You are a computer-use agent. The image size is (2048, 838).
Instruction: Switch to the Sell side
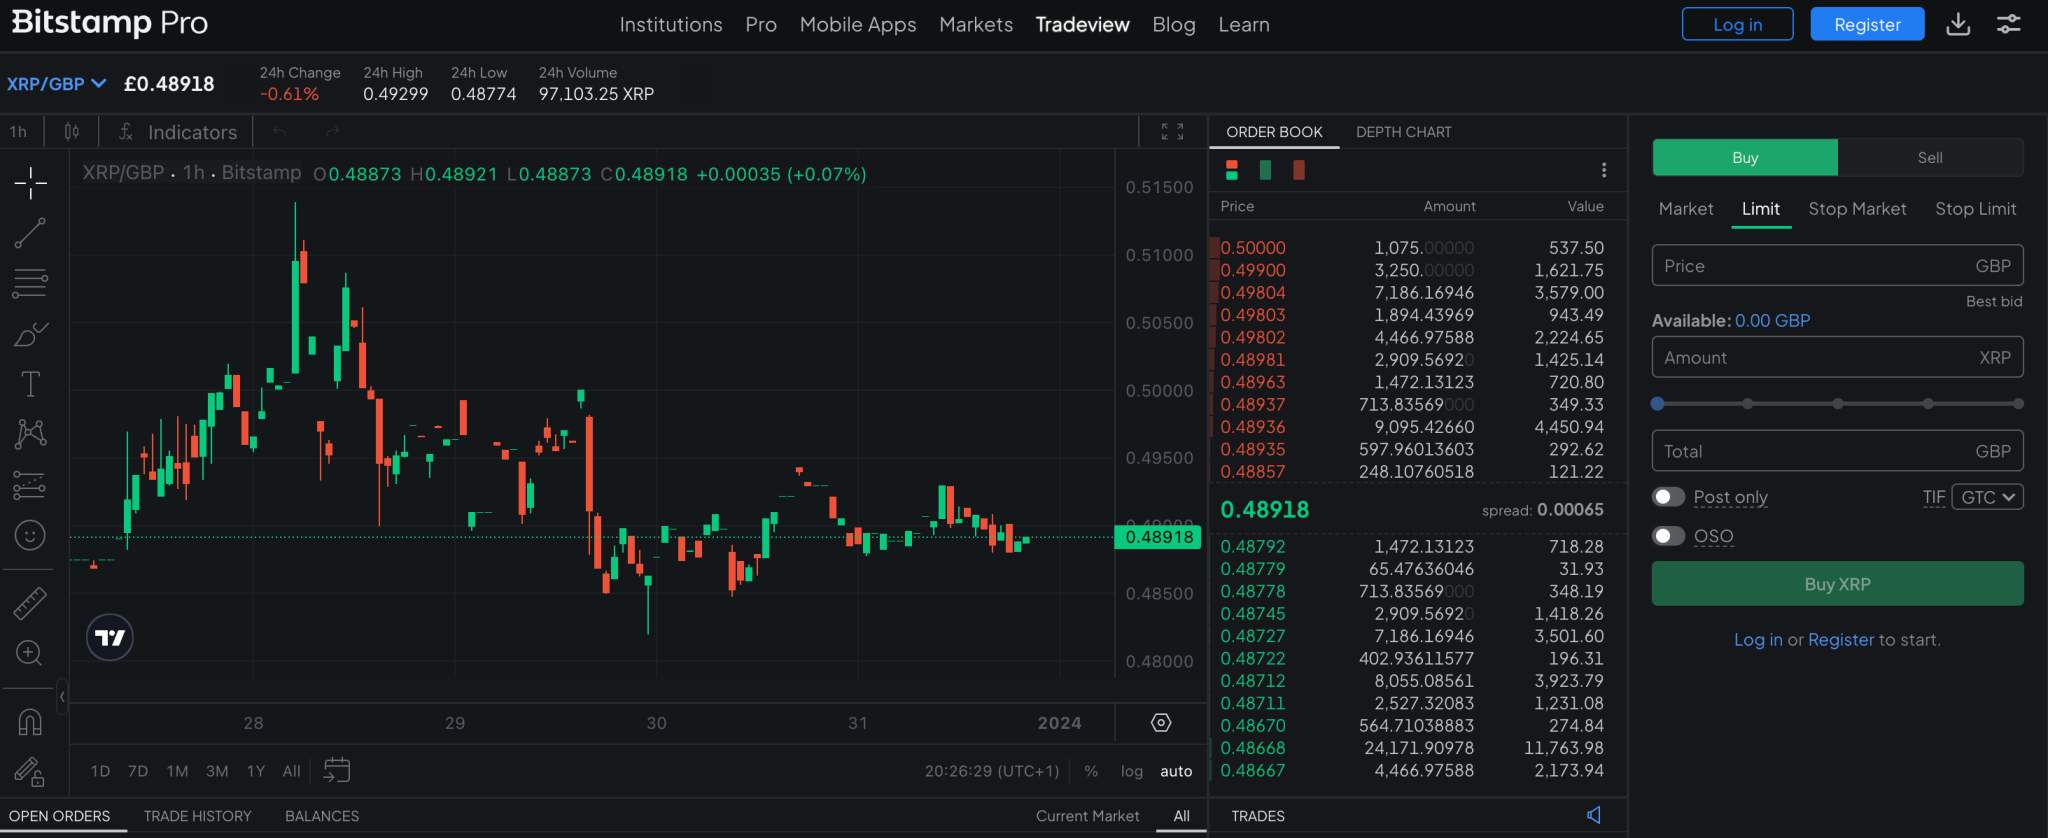1930,158
